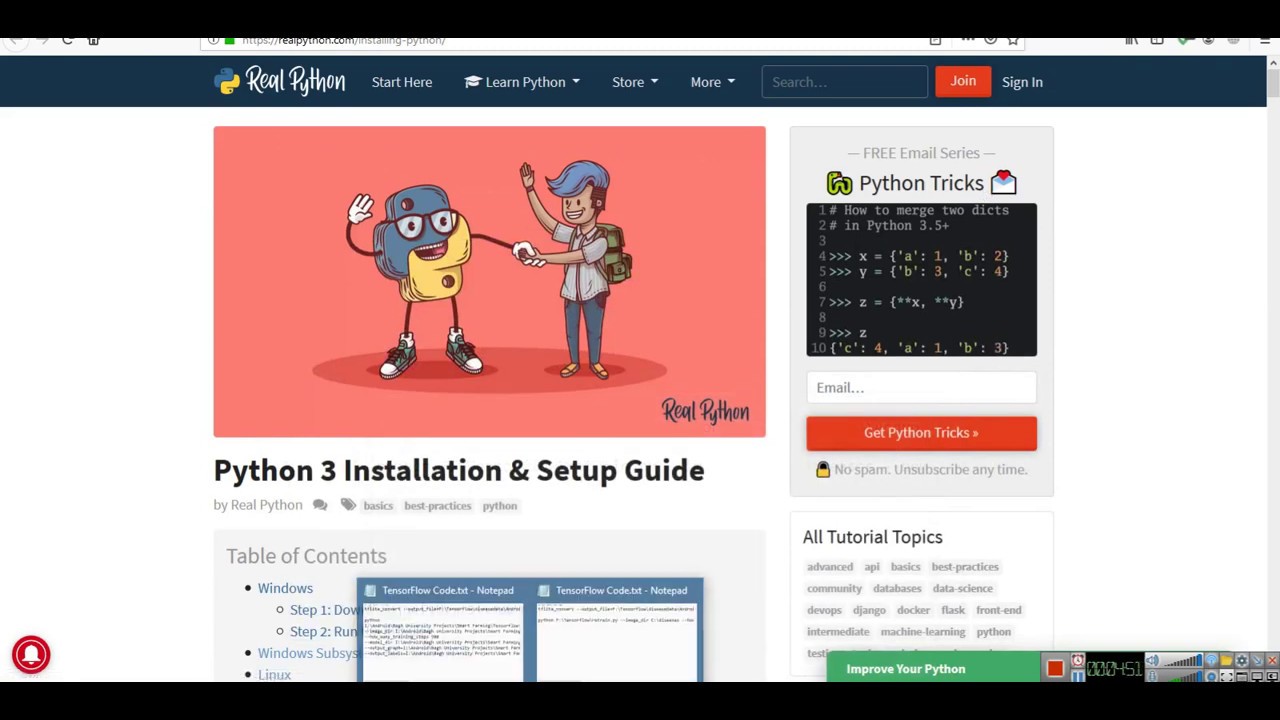Click the speaker volume icon in recorder toolbar
The image size is (1280, 720).
tap(1152, 660)
